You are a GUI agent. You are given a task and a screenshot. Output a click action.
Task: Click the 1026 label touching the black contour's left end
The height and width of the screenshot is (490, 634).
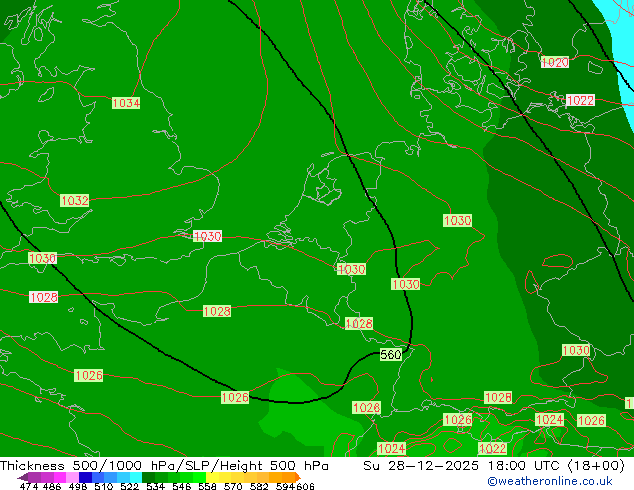coord(235,397)
